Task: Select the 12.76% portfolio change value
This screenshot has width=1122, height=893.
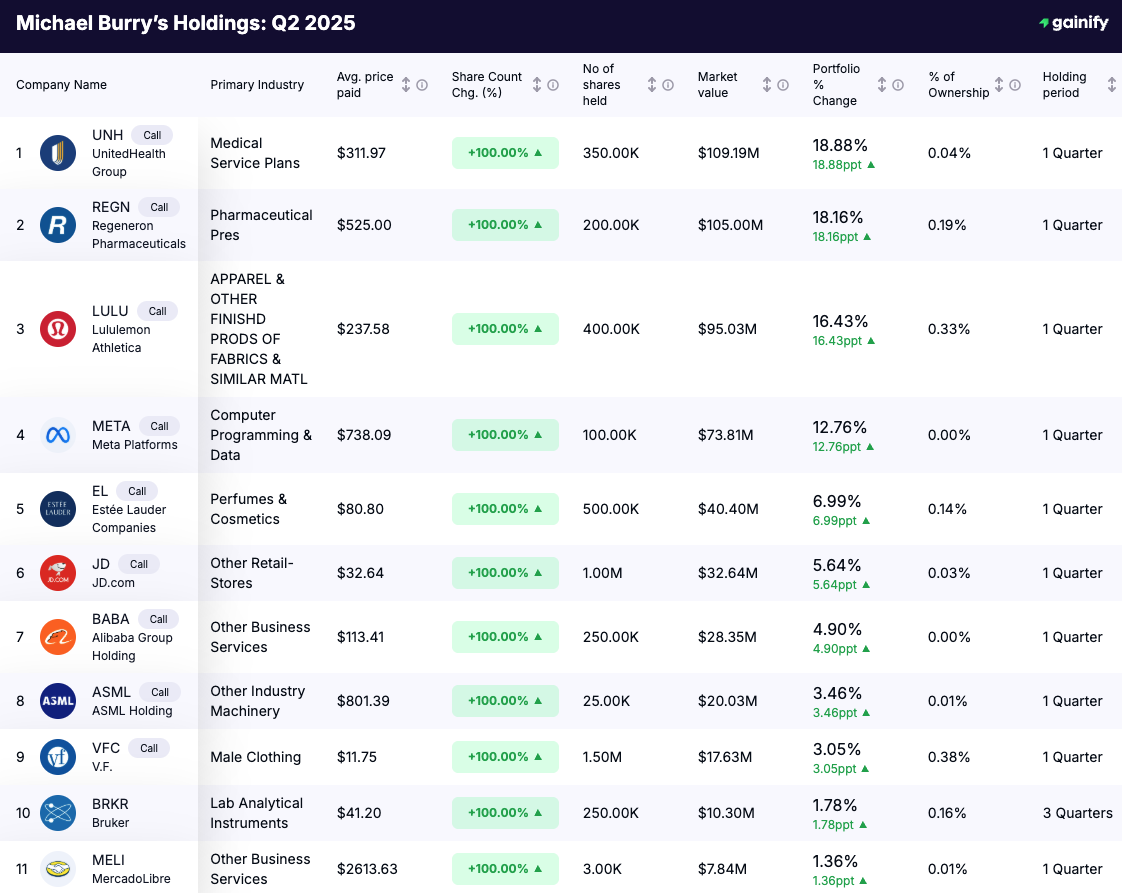Action: coord(839,427)
